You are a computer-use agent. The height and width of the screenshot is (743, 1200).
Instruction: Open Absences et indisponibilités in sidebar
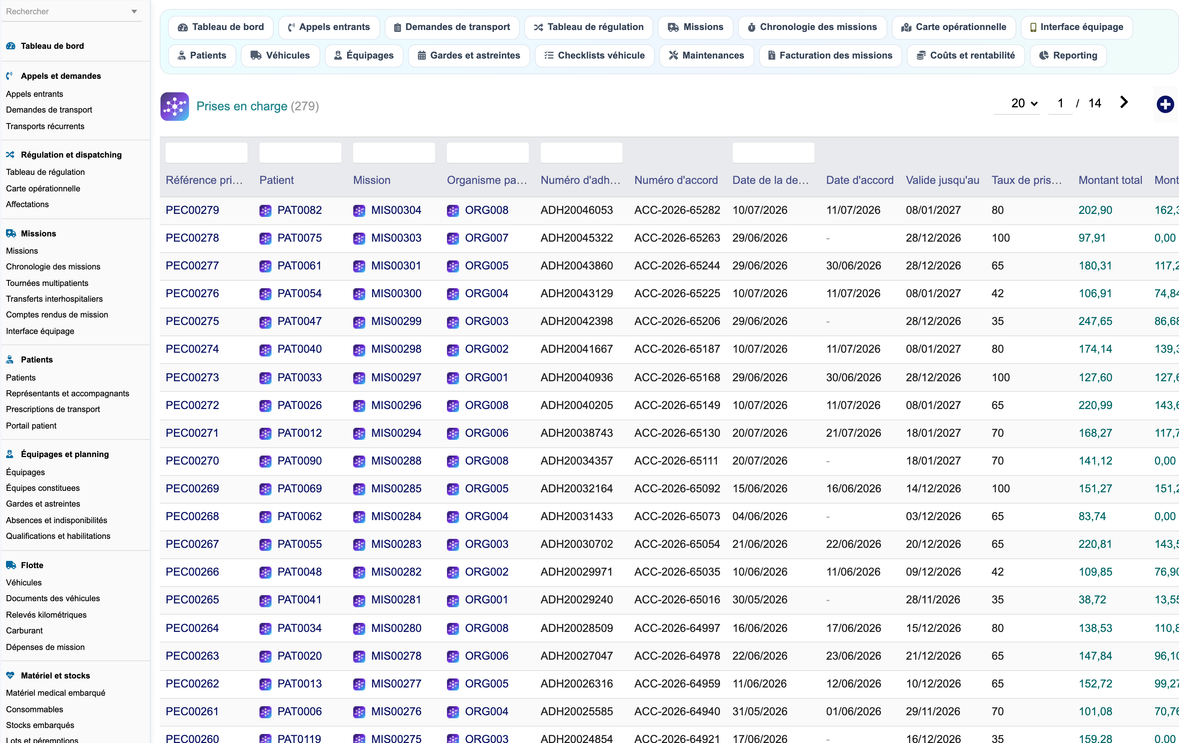click(56, 520)
